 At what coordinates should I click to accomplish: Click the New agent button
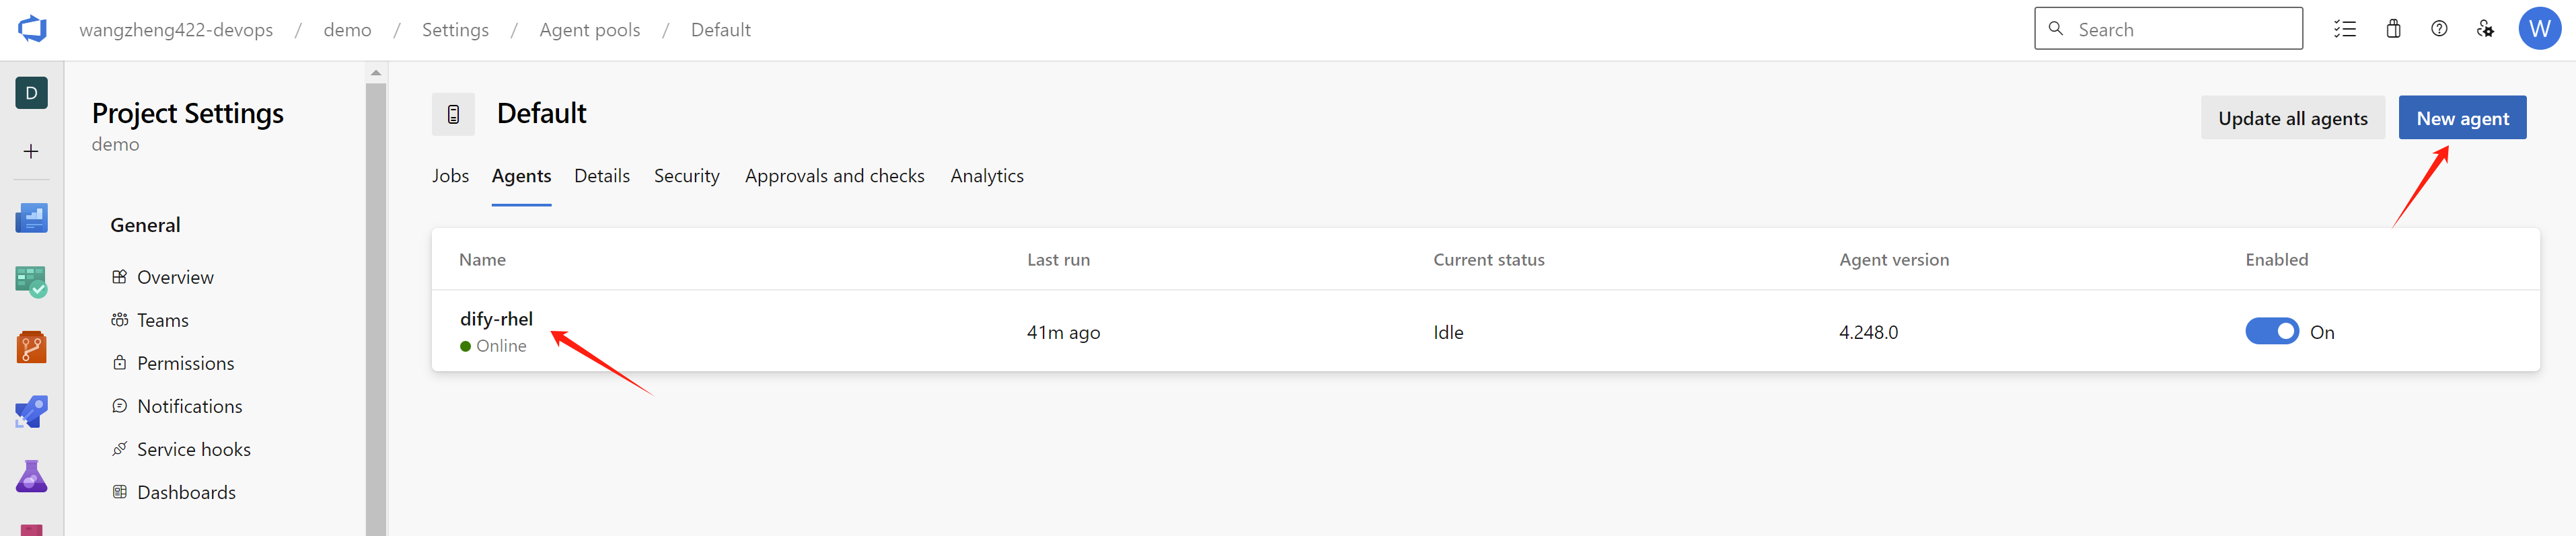(x=2462, y=118)
